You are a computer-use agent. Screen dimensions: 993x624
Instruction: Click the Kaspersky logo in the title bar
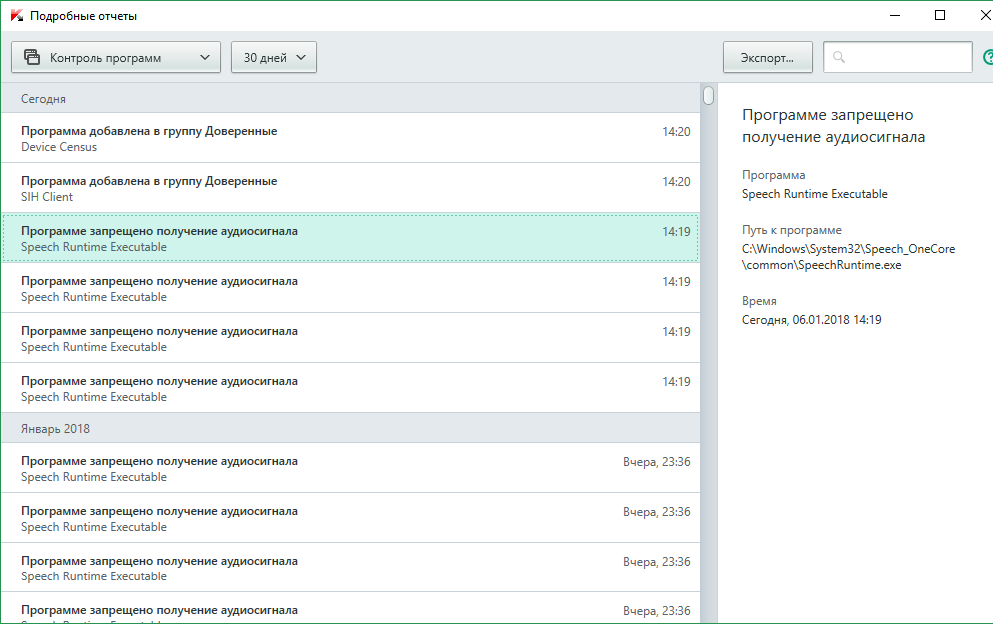(x=16, y=16)
